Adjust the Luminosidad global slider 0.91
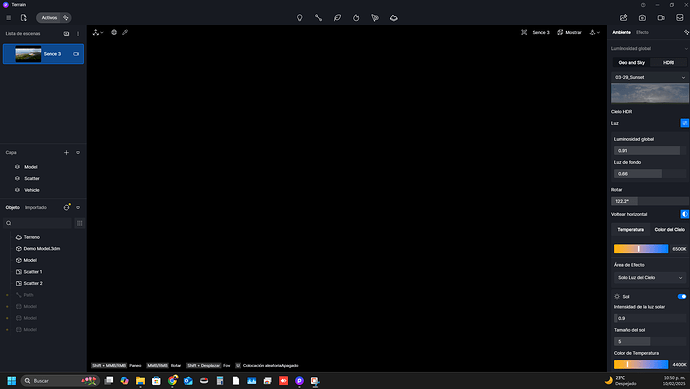The height and width of the screenshot is (389, 690). point(650,150)
